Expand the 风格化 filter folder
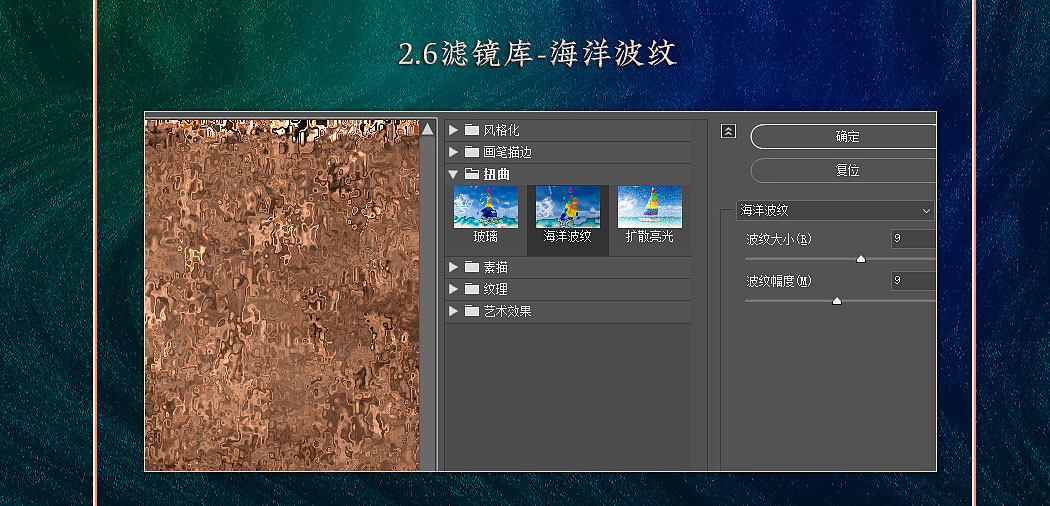The image size is (1050, 506). pos(453,130)
